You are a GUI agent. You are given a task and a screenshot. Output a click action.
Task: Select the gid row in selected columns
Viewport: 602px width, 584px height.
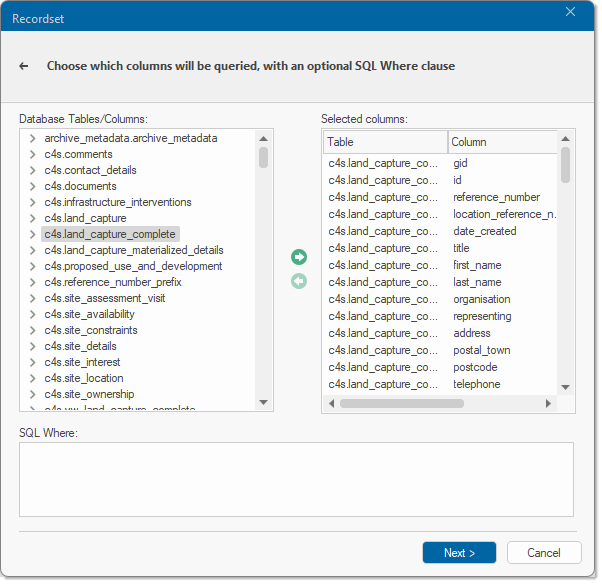click(x=440, y=163)
